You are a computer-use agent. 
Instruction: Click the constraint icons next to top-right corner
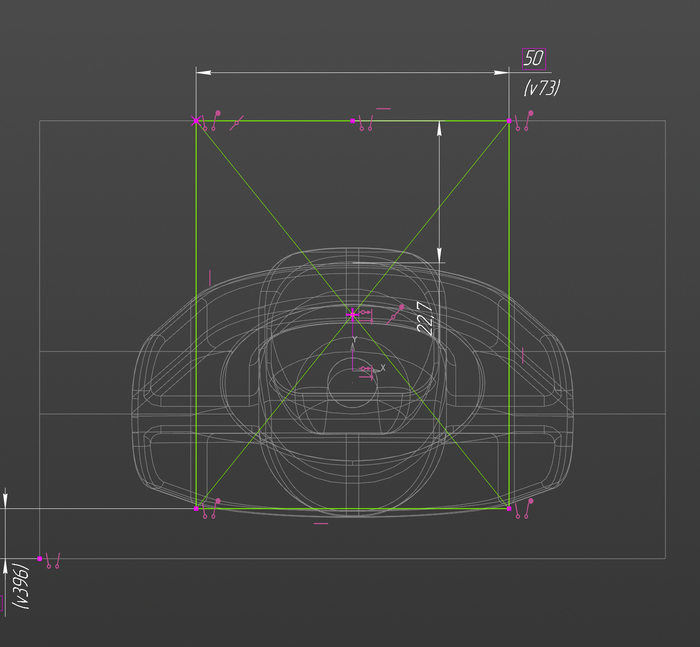(x=523, y=122)
